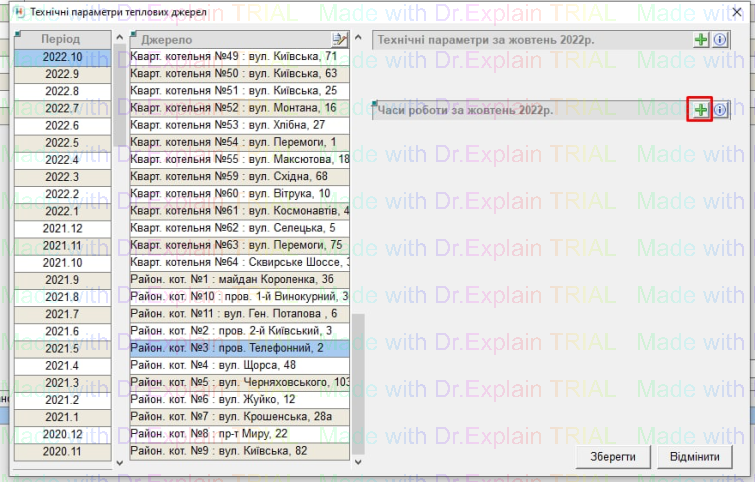Click corner marker on Часи роботи panel
Screen dimensions: 755x482
[x=374, y=104]
